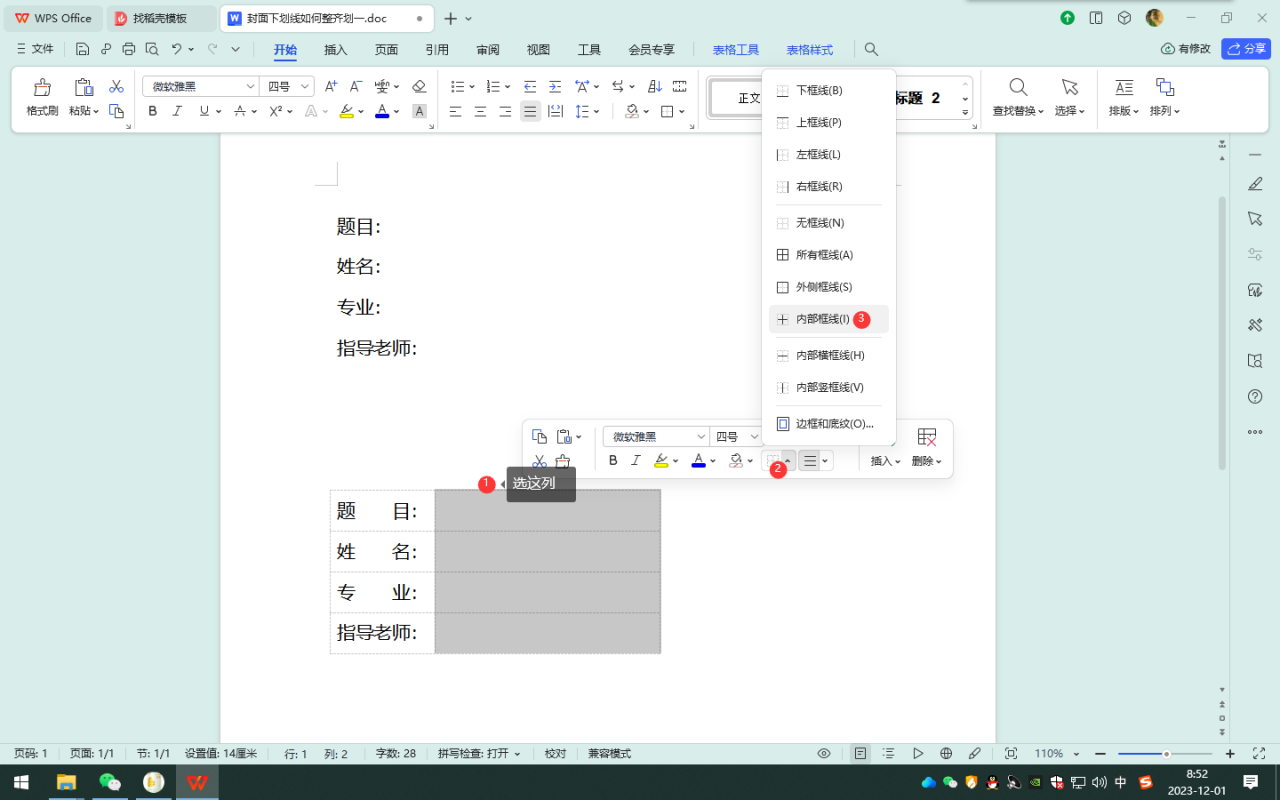This screenshot has height=800, width=1280.
Task: Switch to the 插入 ribbon tab
Action: (336, 50)
